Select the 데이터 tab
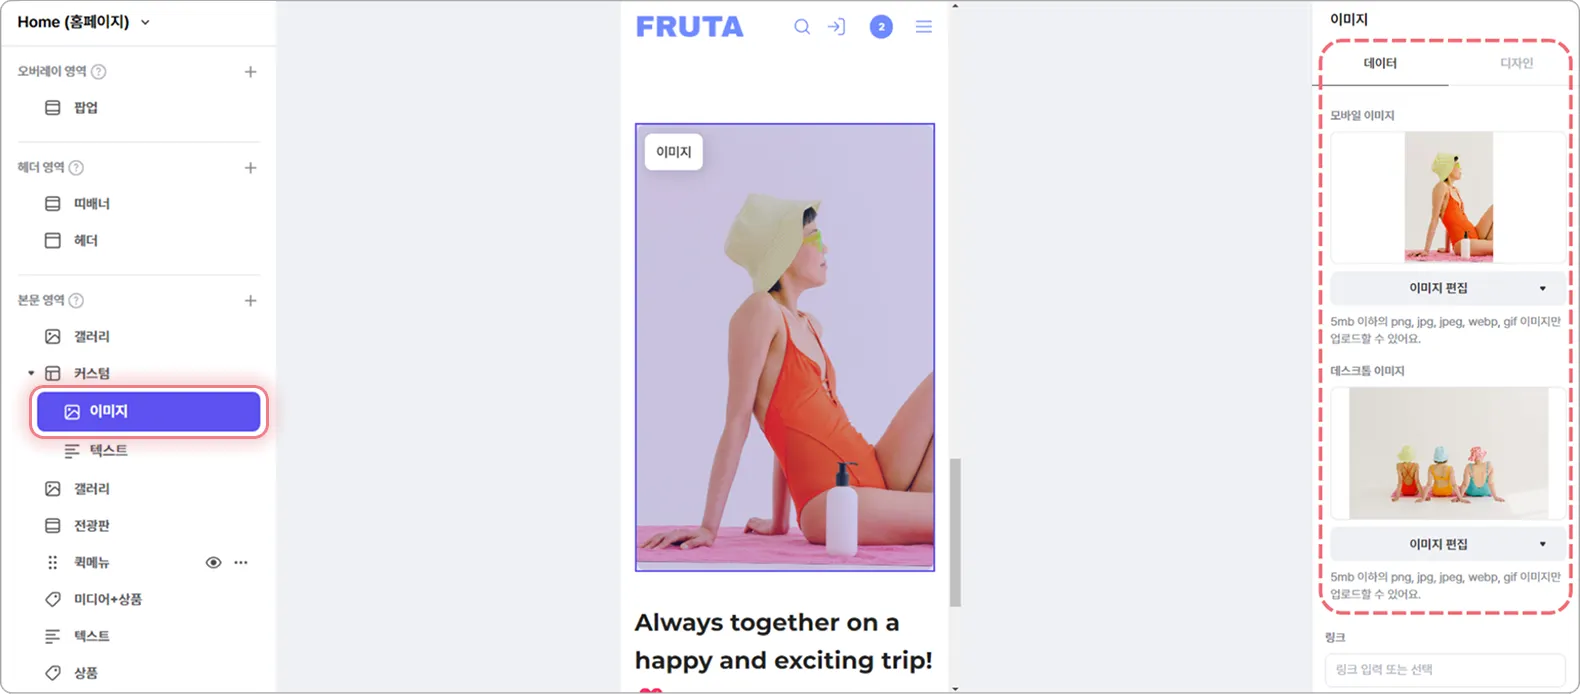This screenshot has width=1580, height=694. click(1380, 63)
